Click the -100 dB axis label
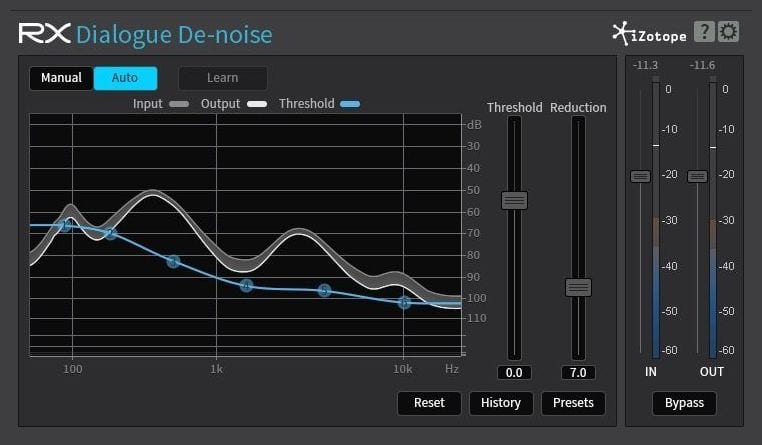 click(x=475, y=298)
